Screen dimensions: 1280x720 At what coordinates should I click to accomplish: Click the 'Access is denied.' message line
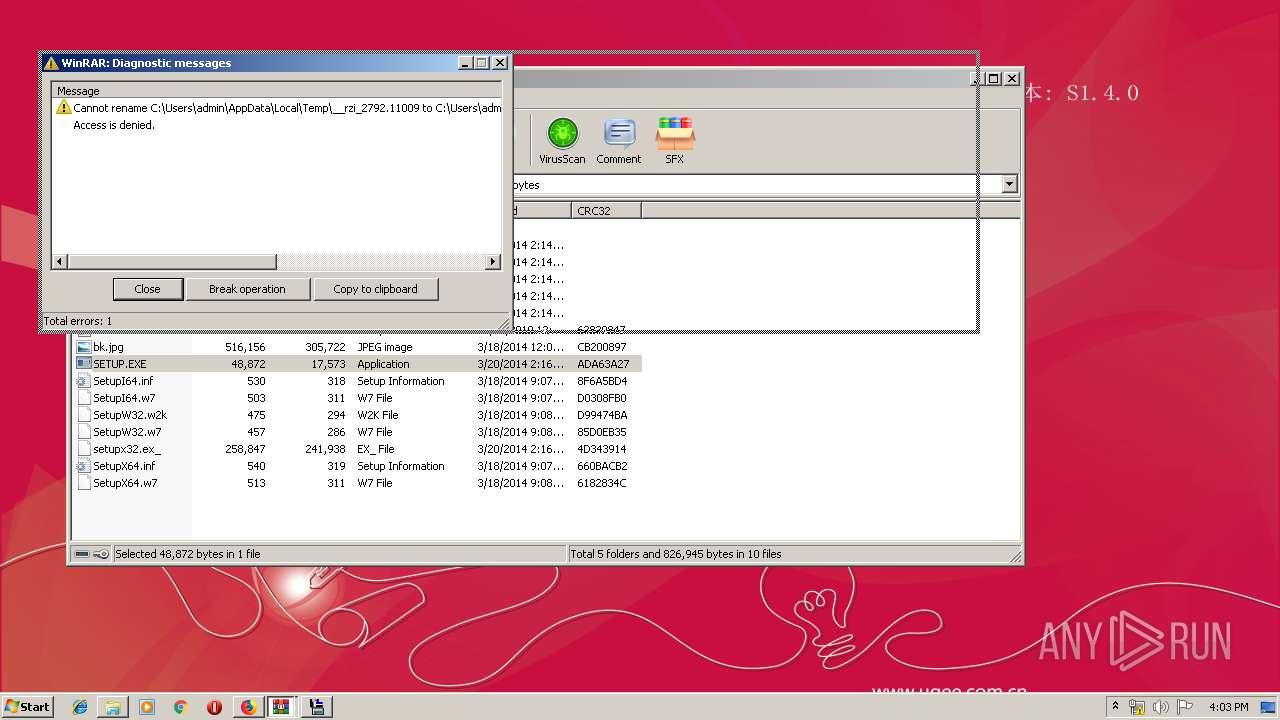pos(114,125)
